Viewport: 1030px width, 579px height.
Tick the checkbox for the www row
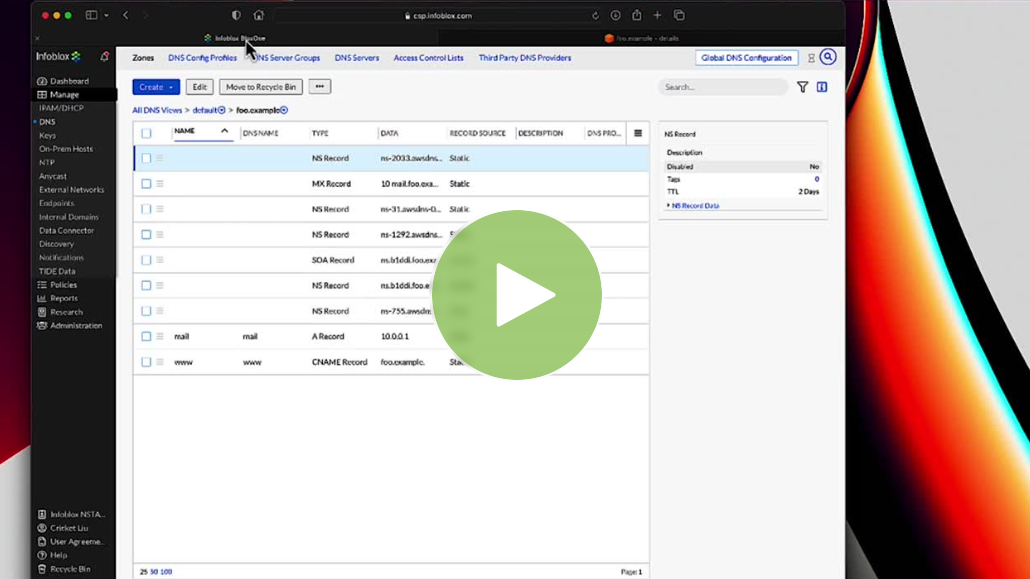146,362
